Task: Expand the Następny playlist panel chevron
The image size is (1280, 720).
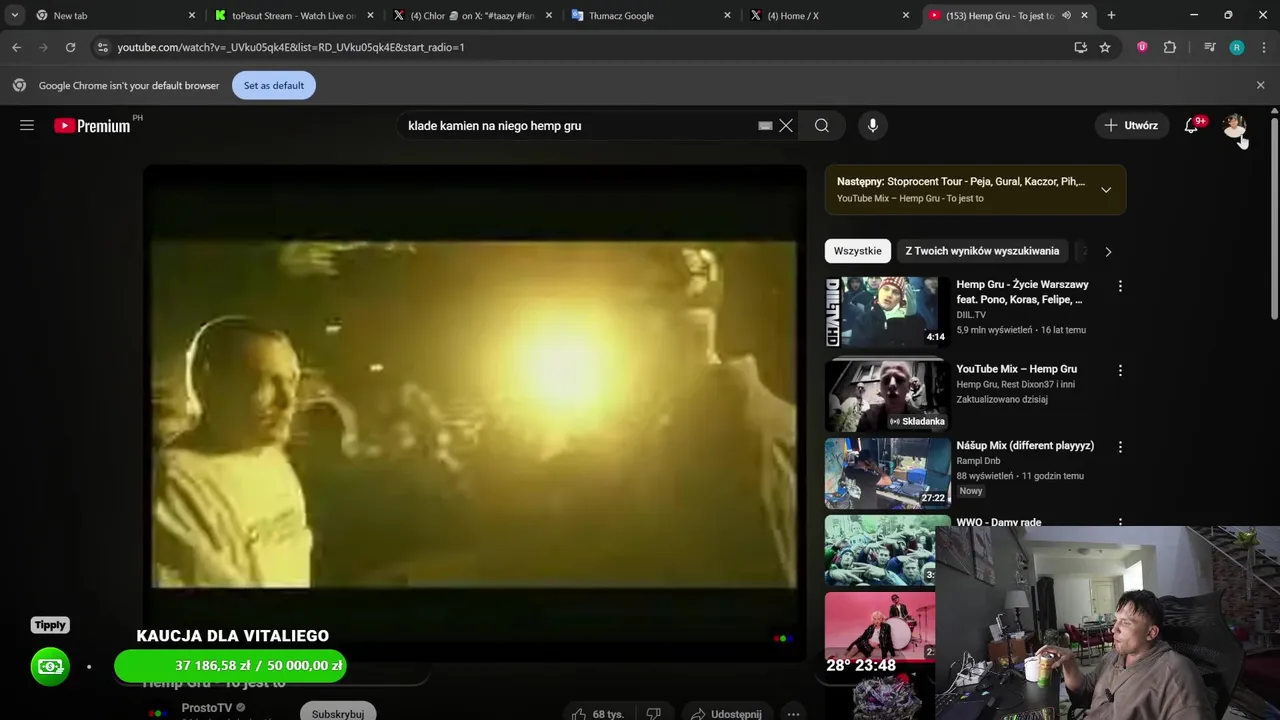Action: pos(1106,189)
